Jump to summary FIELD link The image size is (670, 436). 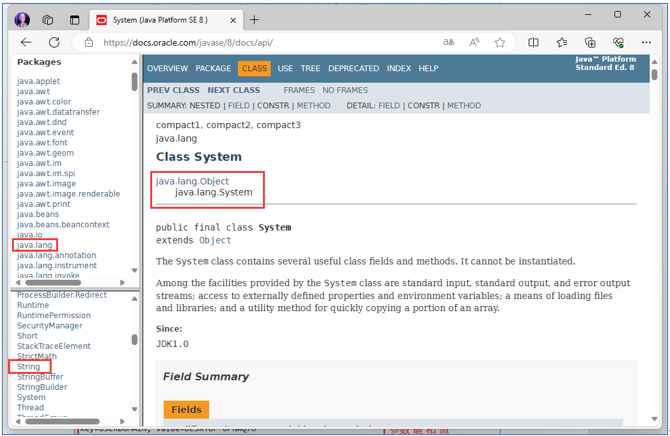tap(239, 106)
